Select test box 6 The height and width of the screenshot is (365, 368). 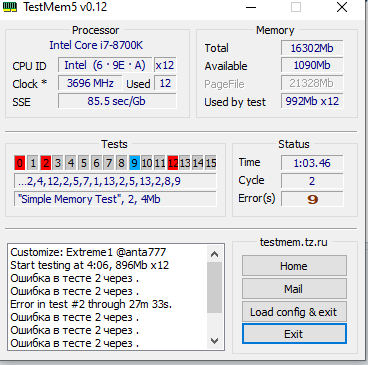pyautogui.click(x=96, y=163)
